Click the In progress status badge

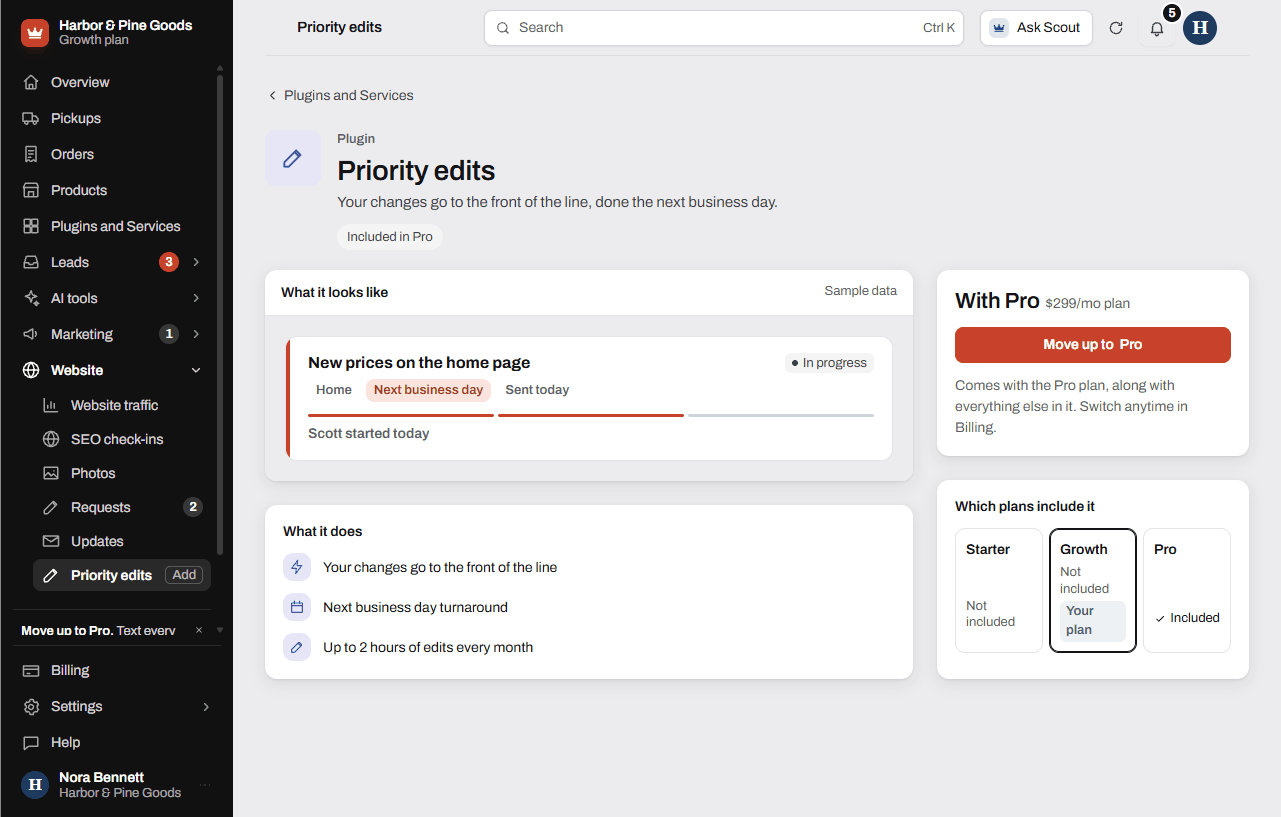click(x=829, y=363)
